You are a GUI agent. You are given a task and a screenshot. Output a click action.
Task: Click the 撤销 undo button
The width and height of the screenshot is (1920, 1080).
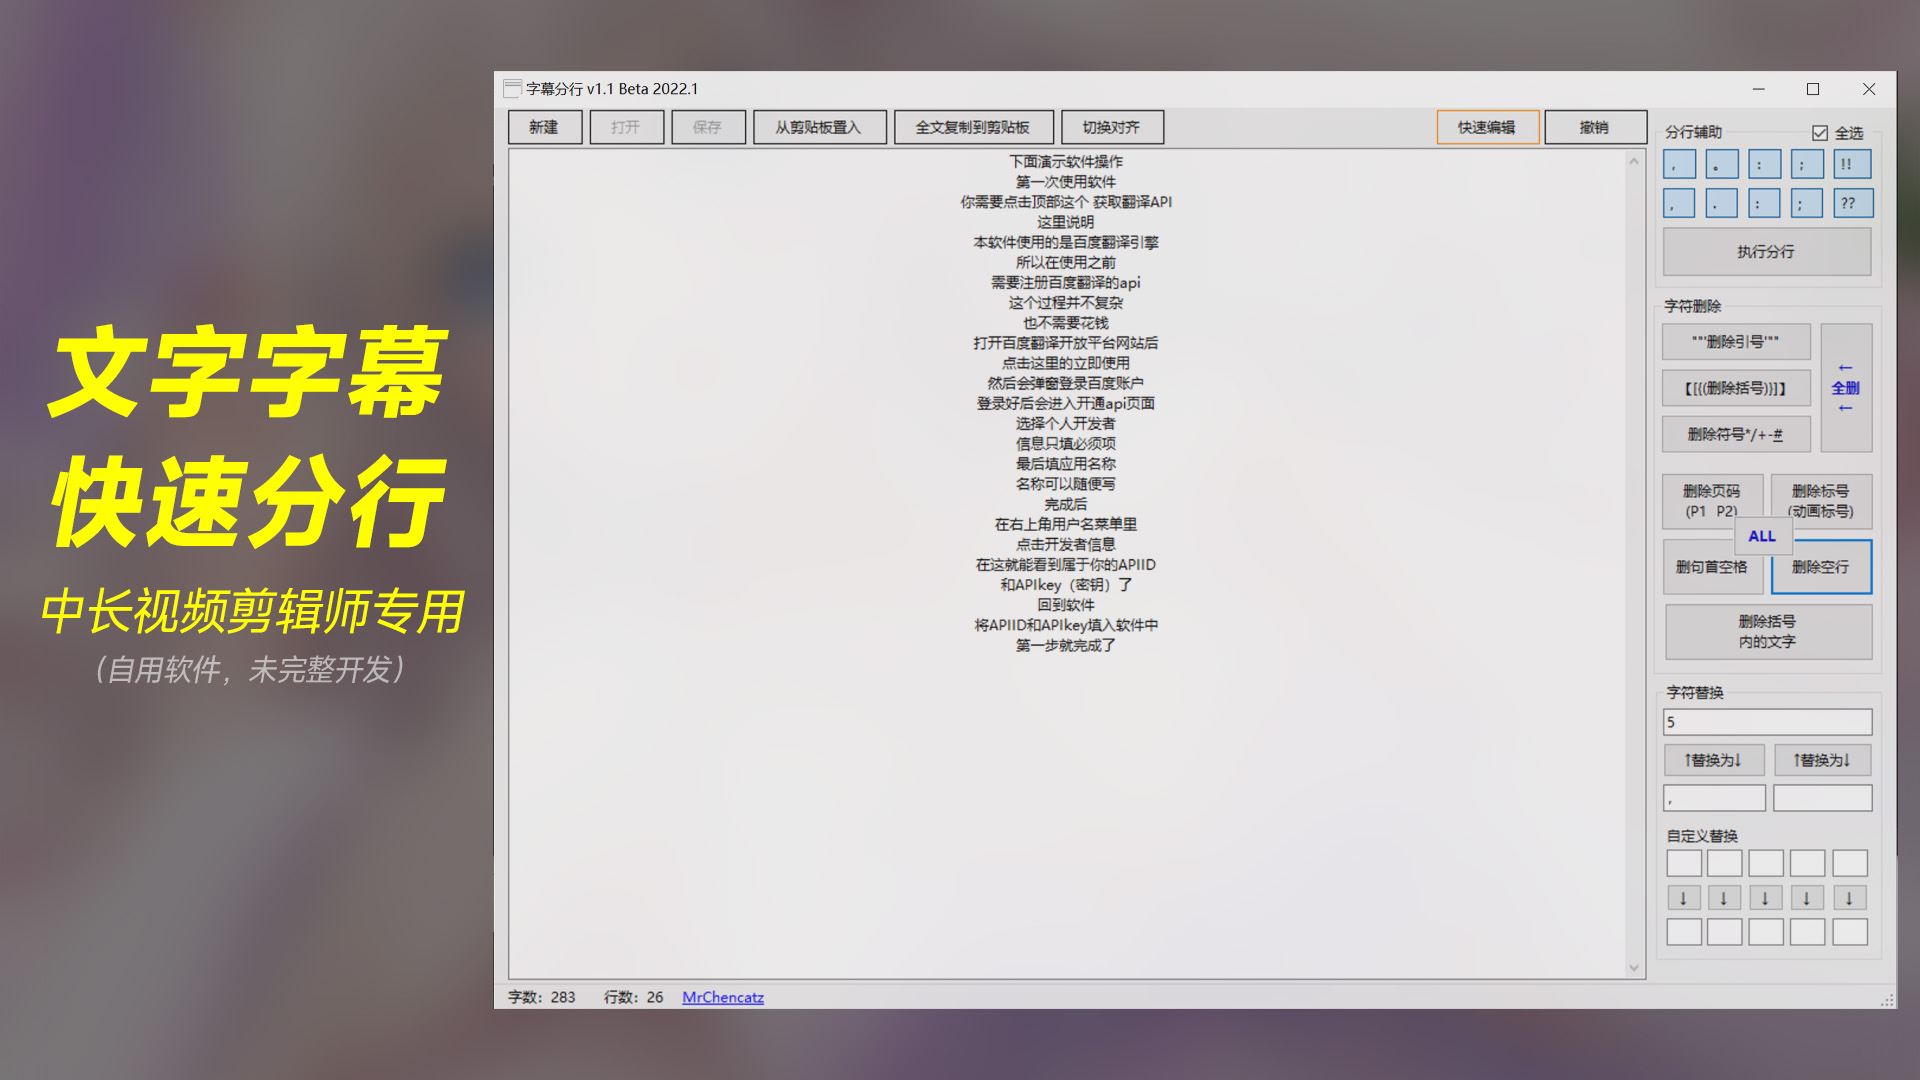tap(1595, 127)
